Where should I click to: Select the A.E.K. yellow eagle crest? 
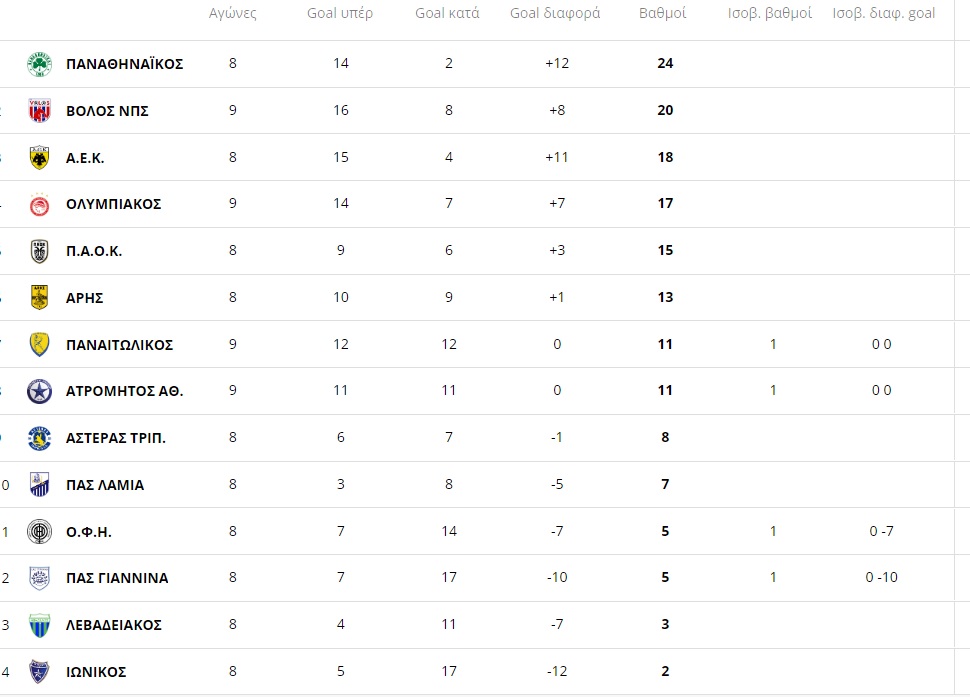tap(39, 158)
